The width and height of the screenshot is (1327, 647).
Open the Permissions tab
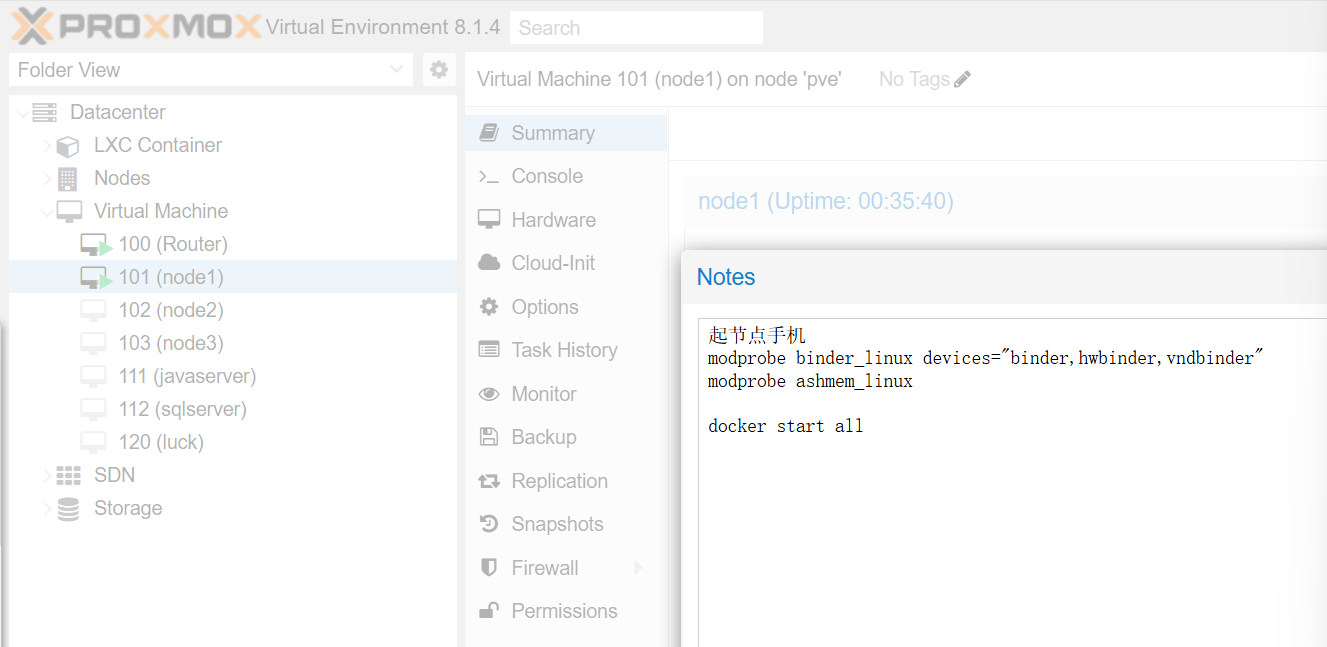point(566,611)
